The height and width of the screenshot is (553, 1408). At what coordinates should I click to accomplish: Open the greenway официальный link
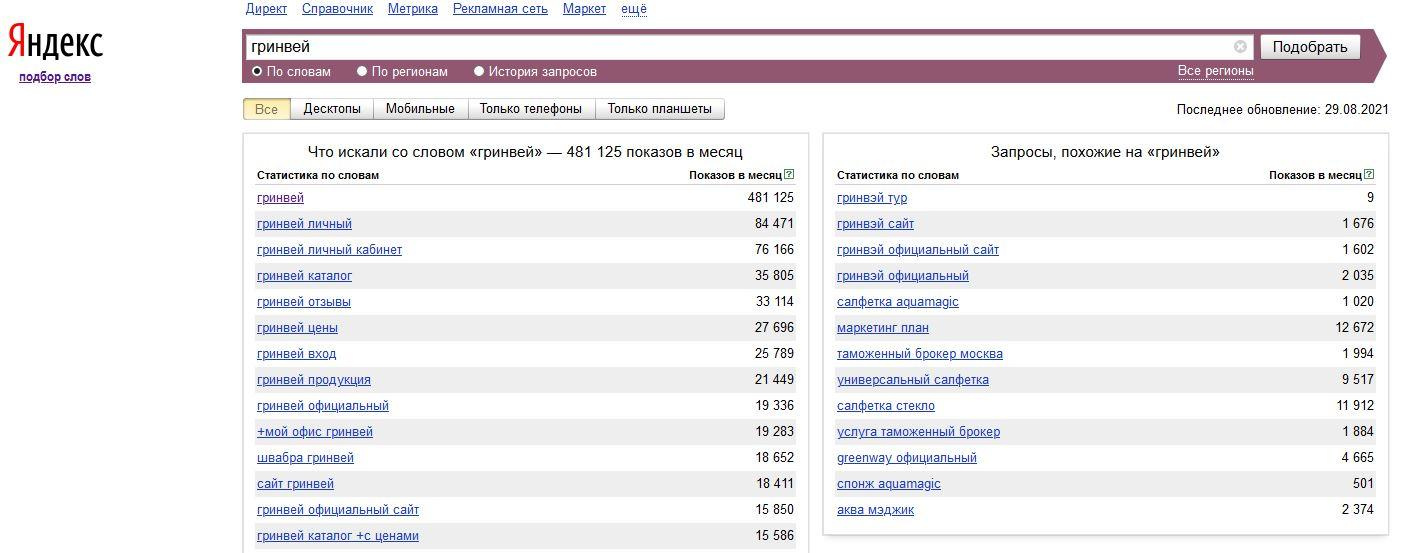tap(907, 458)
